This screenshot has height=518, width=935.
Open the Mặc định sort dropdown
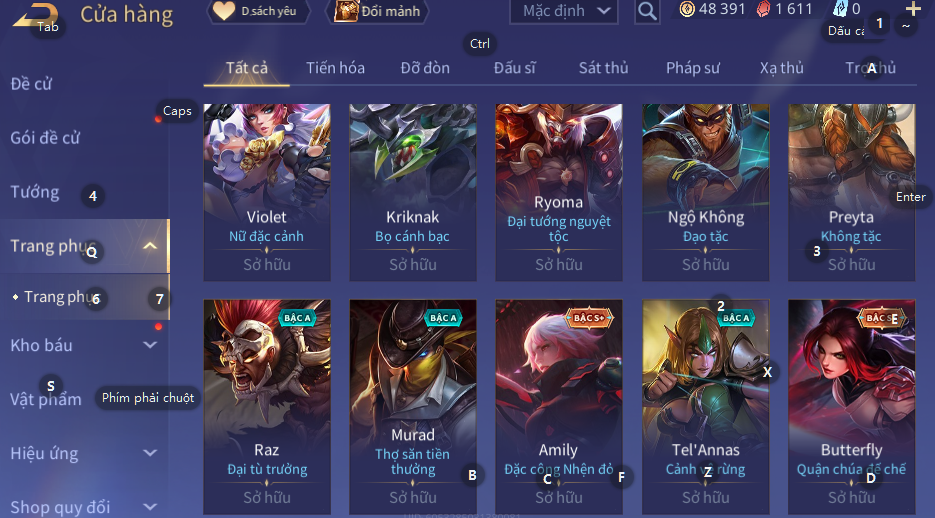tap(564, 11)
